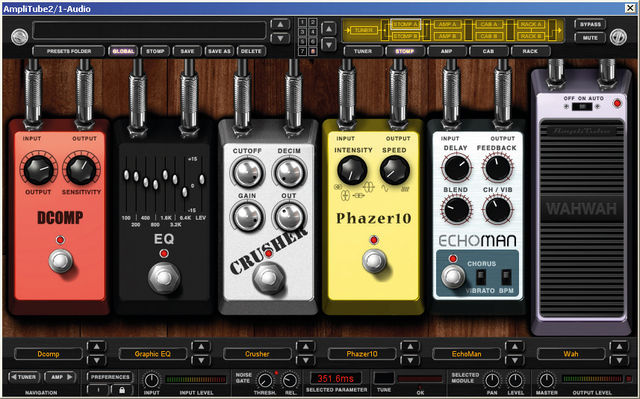This screenshot has width=640, height=399.
Task: Click the info 'i' button under Preferences
Action: click(x=98, y=390)
